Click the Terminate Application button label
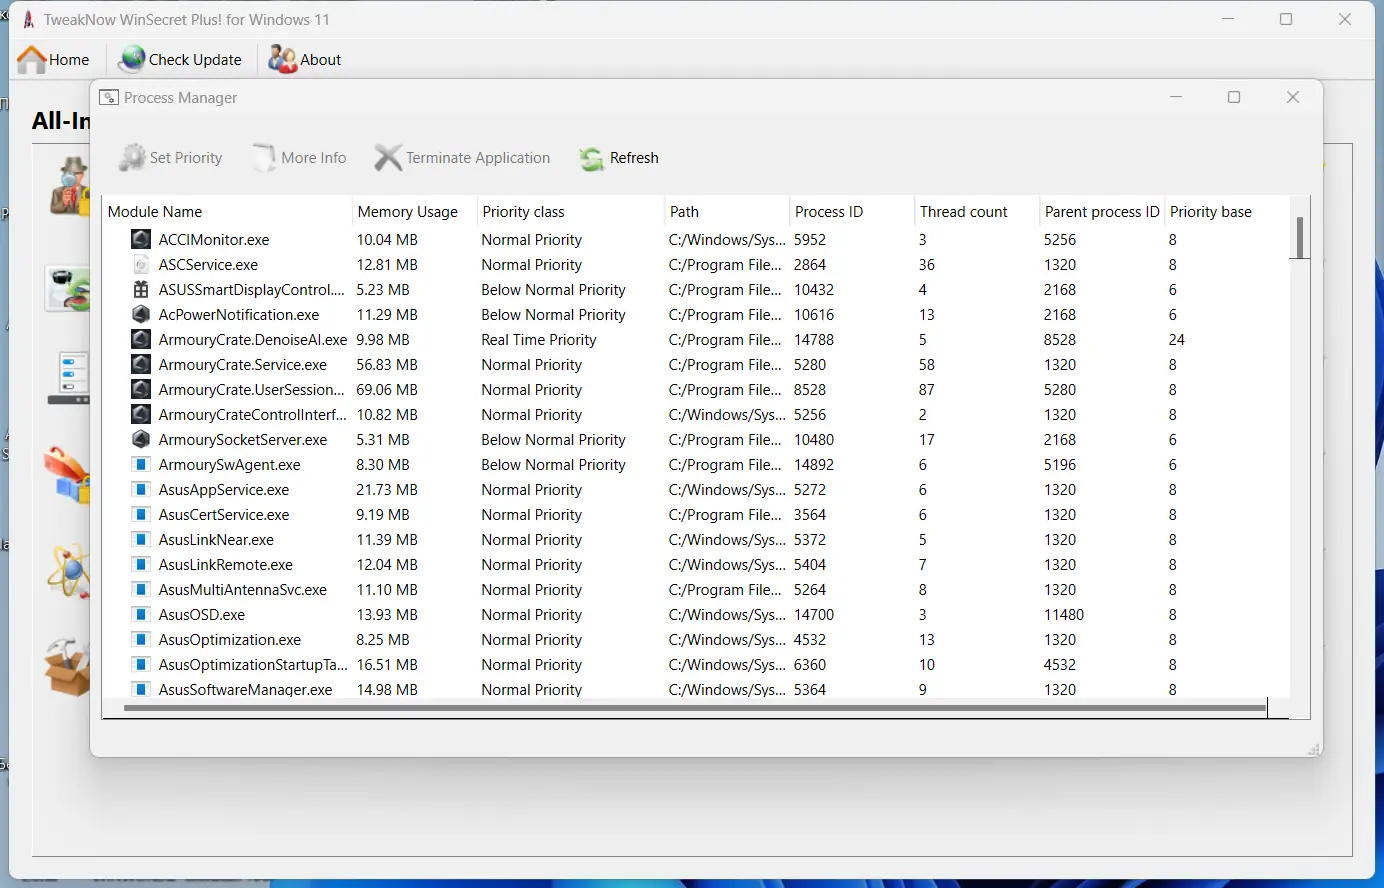1384x888 pixels. pos(478,157)
